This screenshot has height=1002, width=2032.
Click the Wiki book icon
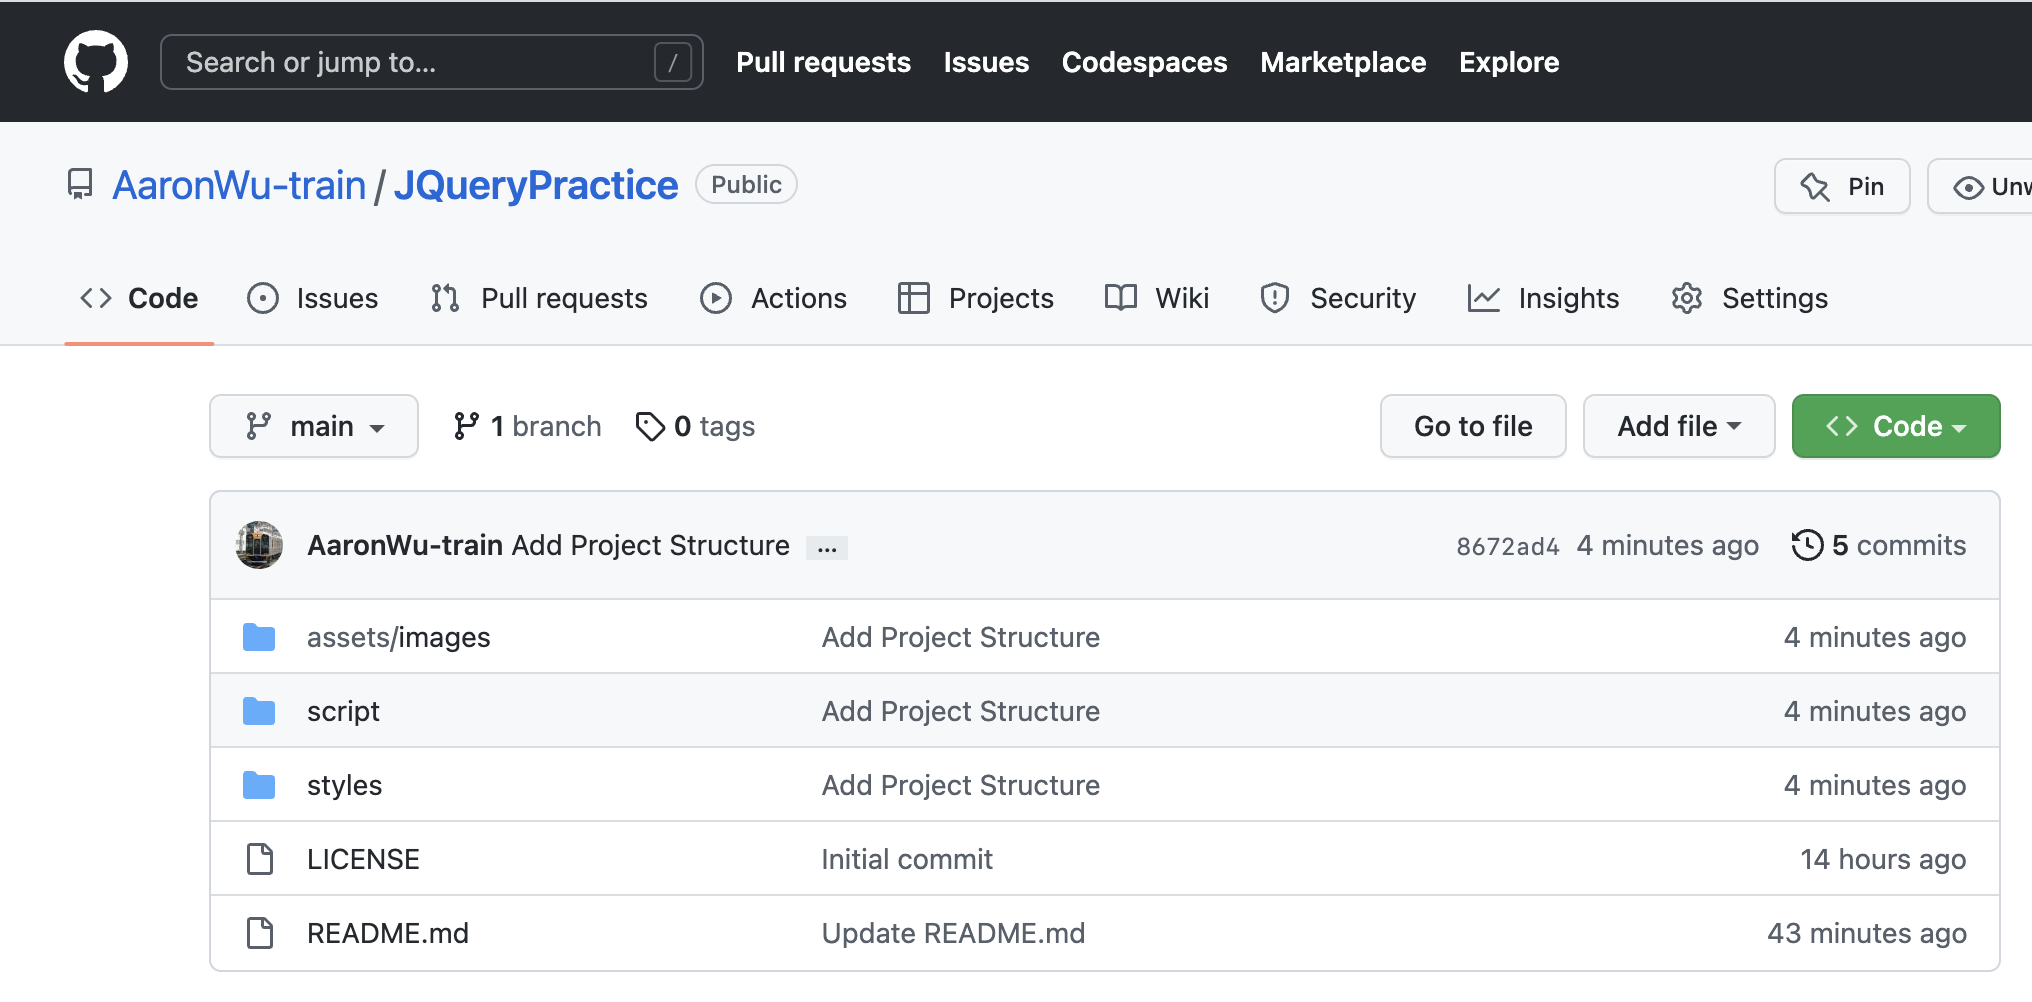click(x=1121, y=298)
